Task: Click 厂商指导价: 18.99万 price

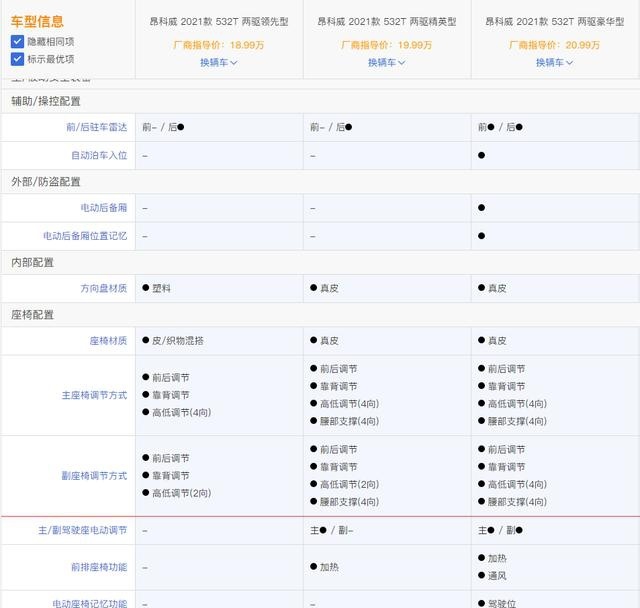Action: (219, 45)
